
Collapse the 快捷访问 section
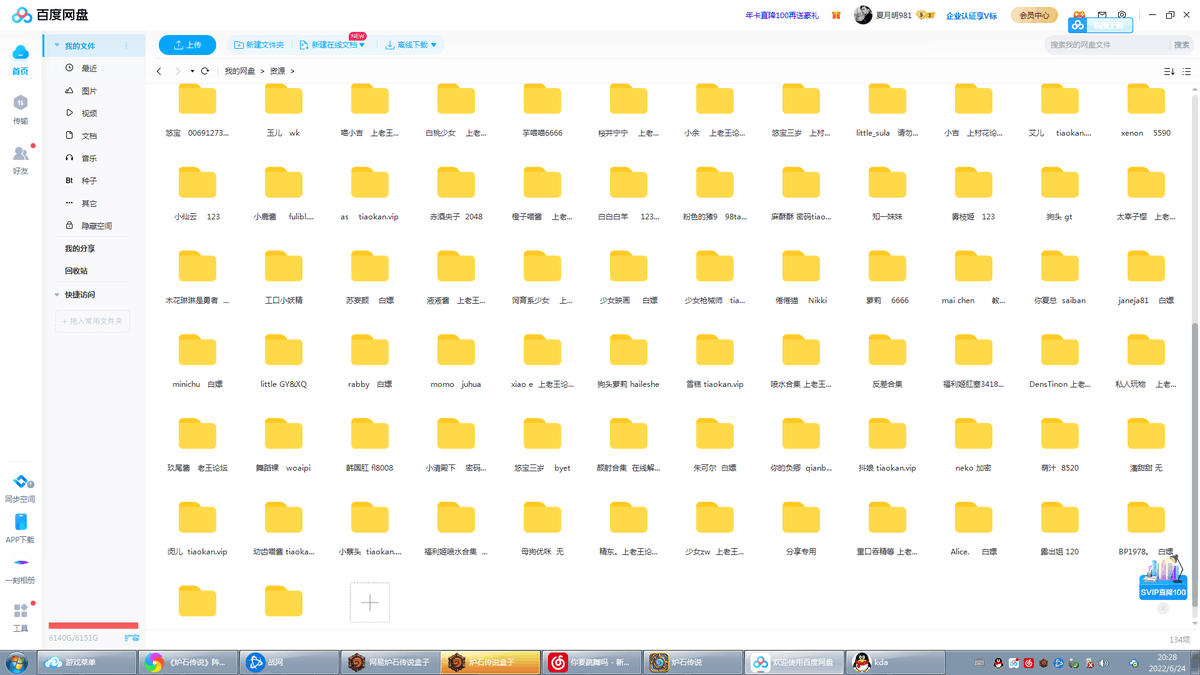[x=57, y=295]
